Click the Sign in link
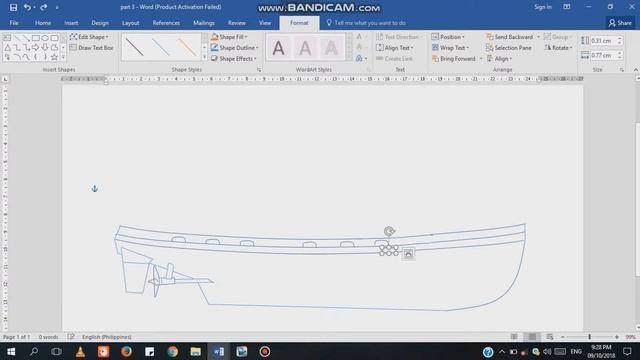The height and width of the screenshot is (360, 640). pyautogui.click(x=543, y=7)
